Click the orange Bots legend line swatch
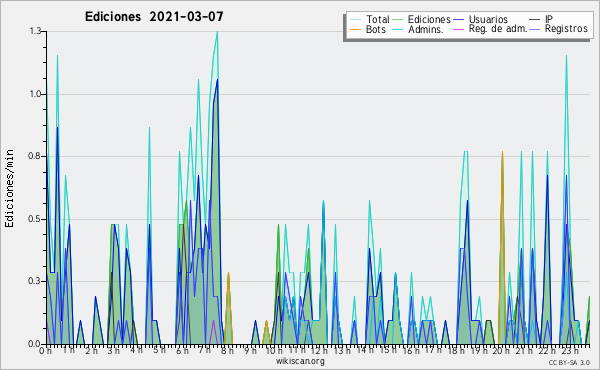The image size is (600, 370). (356, 30)
